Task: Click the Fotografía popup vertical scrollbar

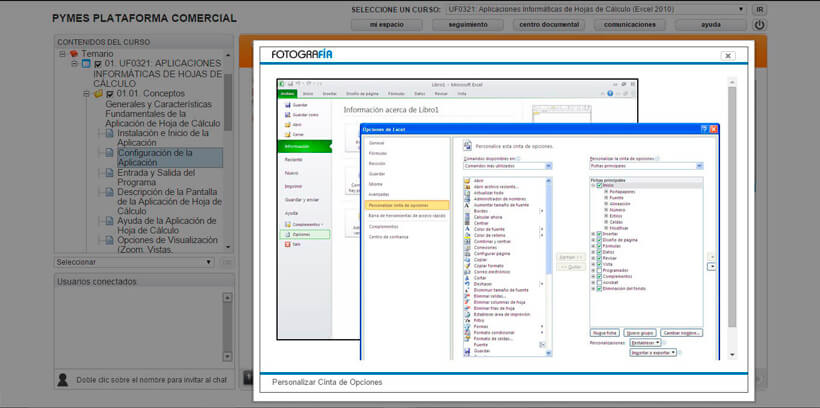Action: tap(732, 207)
